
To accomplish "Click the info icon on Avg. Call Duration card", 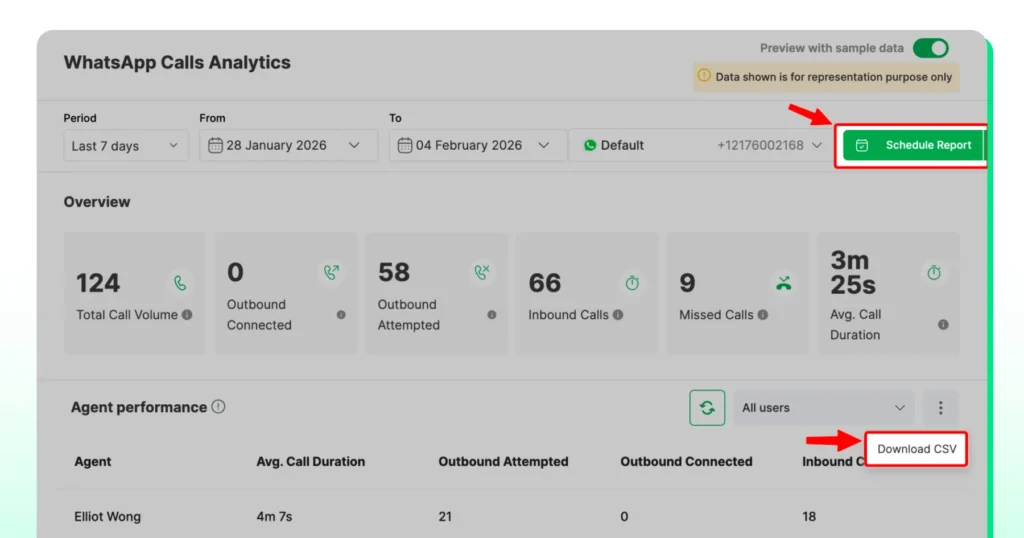I will point(943,324).
